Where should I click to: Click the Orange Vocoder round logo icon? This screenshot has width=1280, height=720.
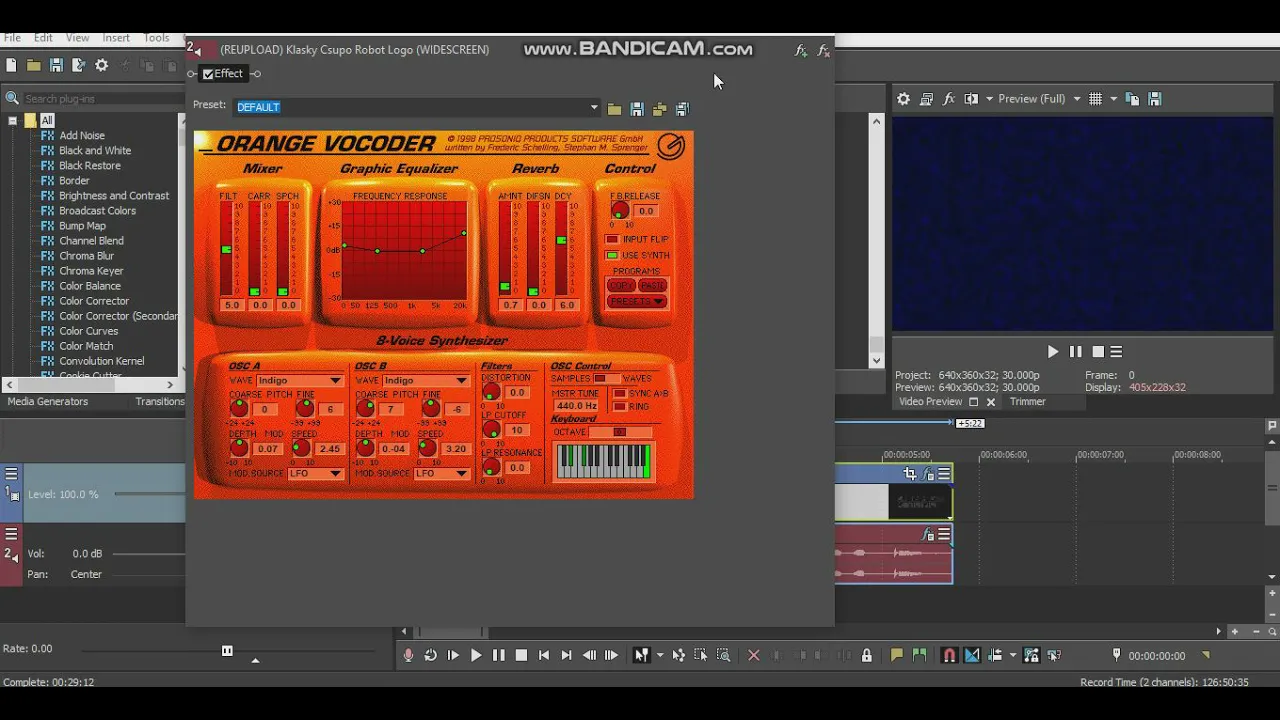[671, 146]
